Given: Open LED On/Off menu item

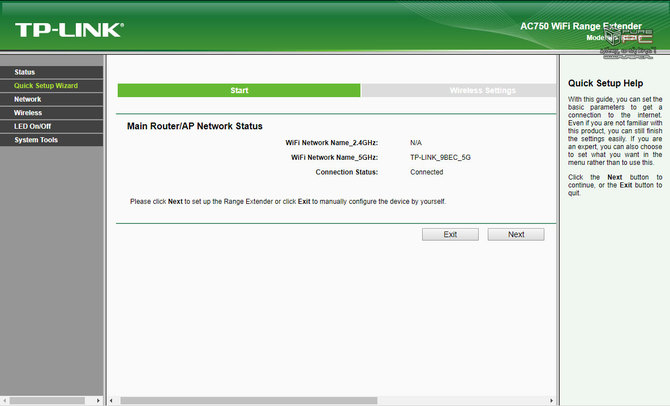Looking at the screenshot, I should [x=51, y=127].
